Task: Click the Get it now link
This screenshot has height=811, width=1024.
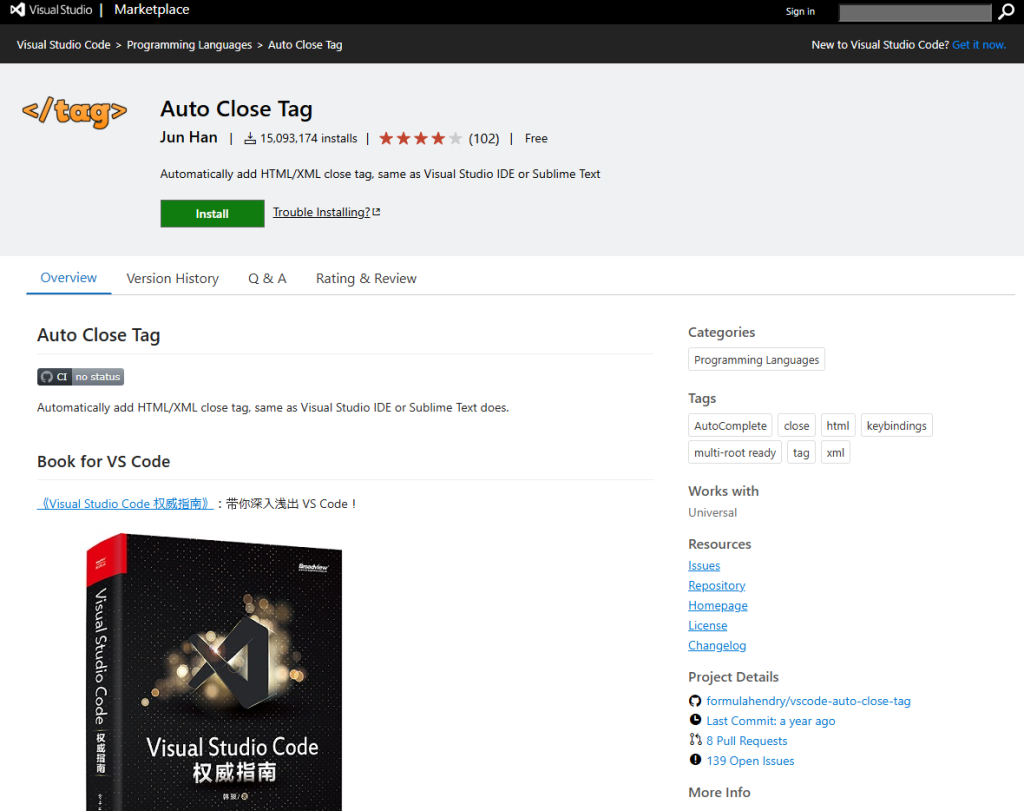Action: (x=979, y=45)
